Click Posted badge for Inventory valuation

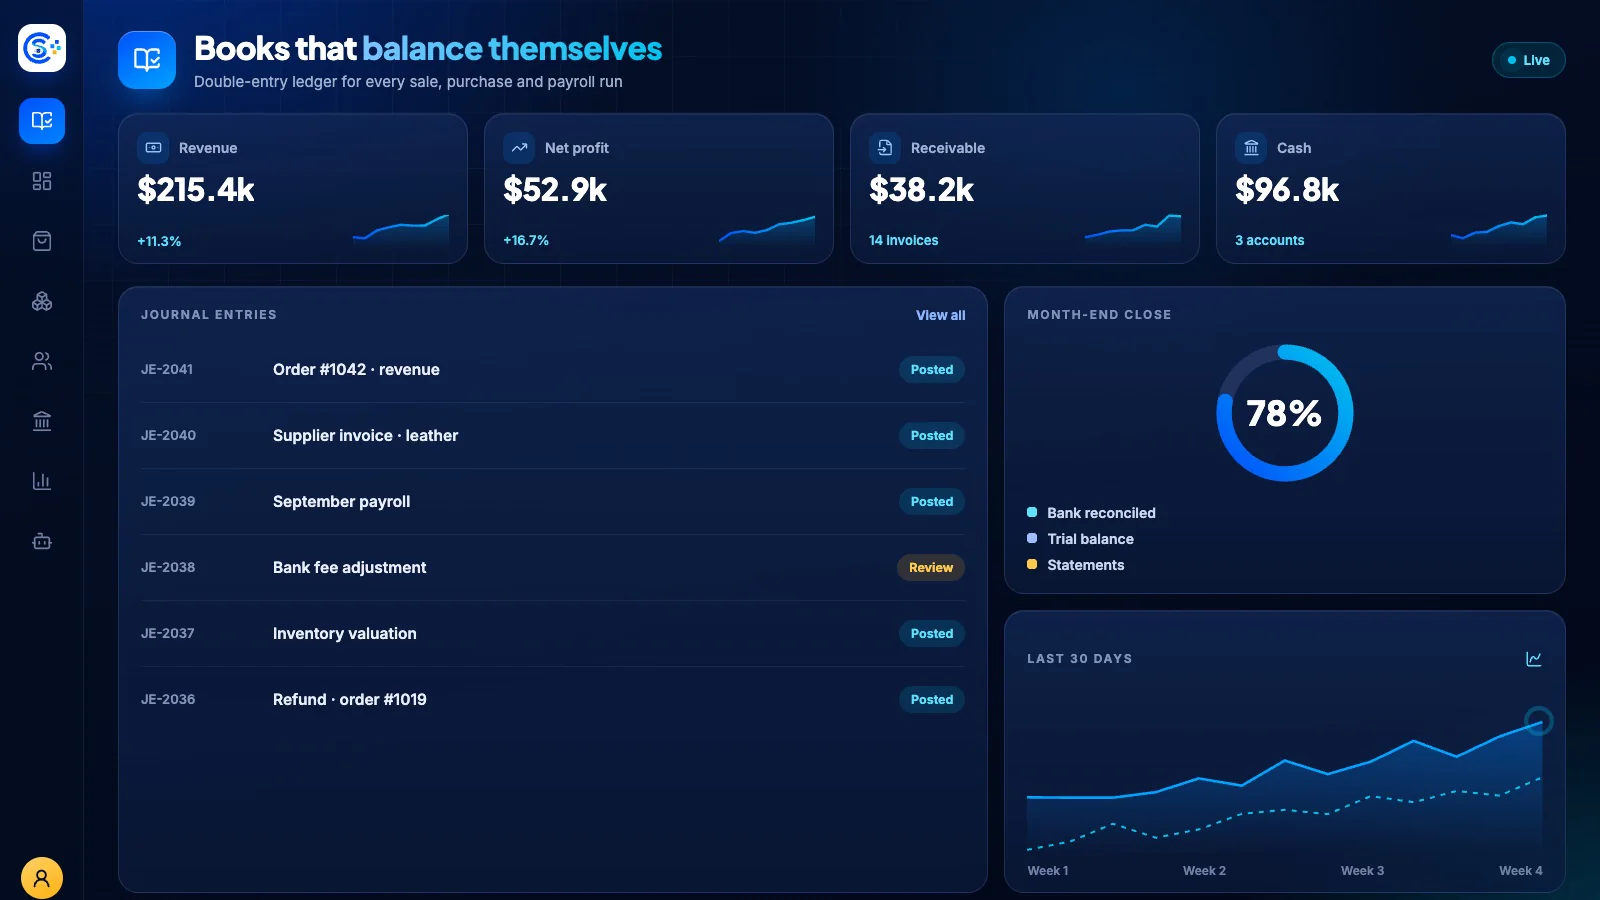click(x=932, y=633)
